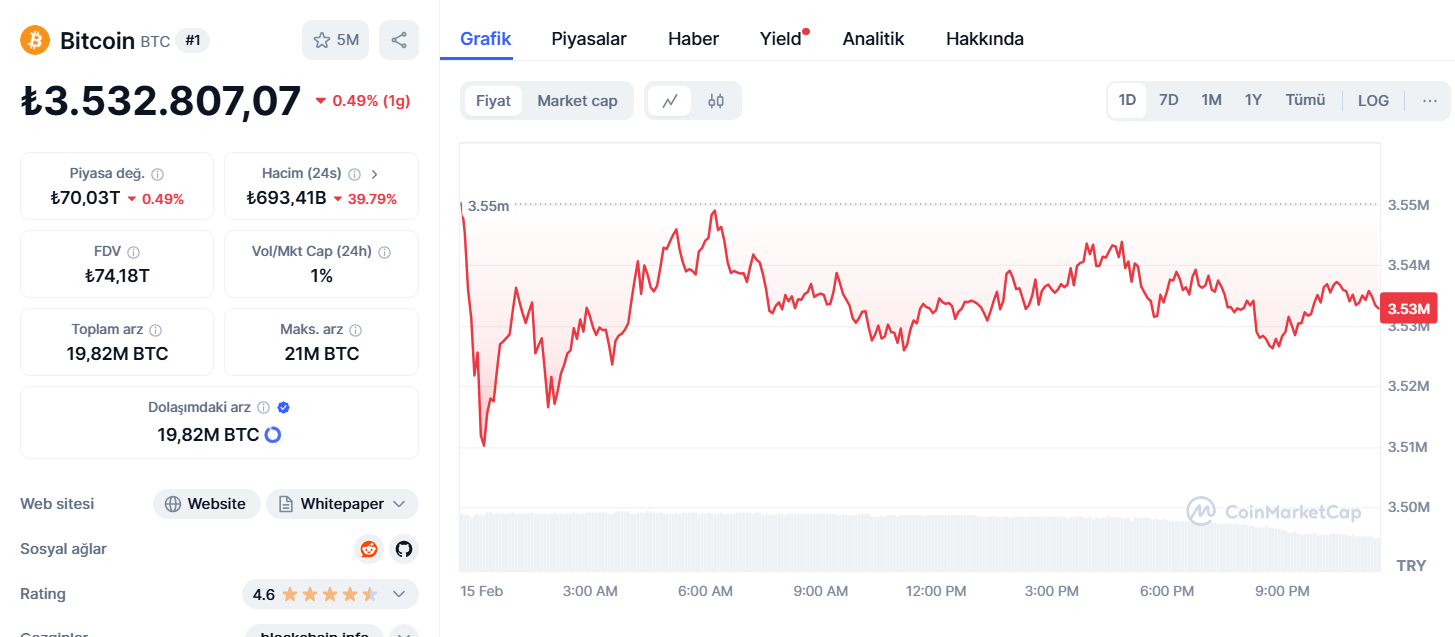1455x637 pixels.
Task: Open the Haber tab
Action: (693, 39)
